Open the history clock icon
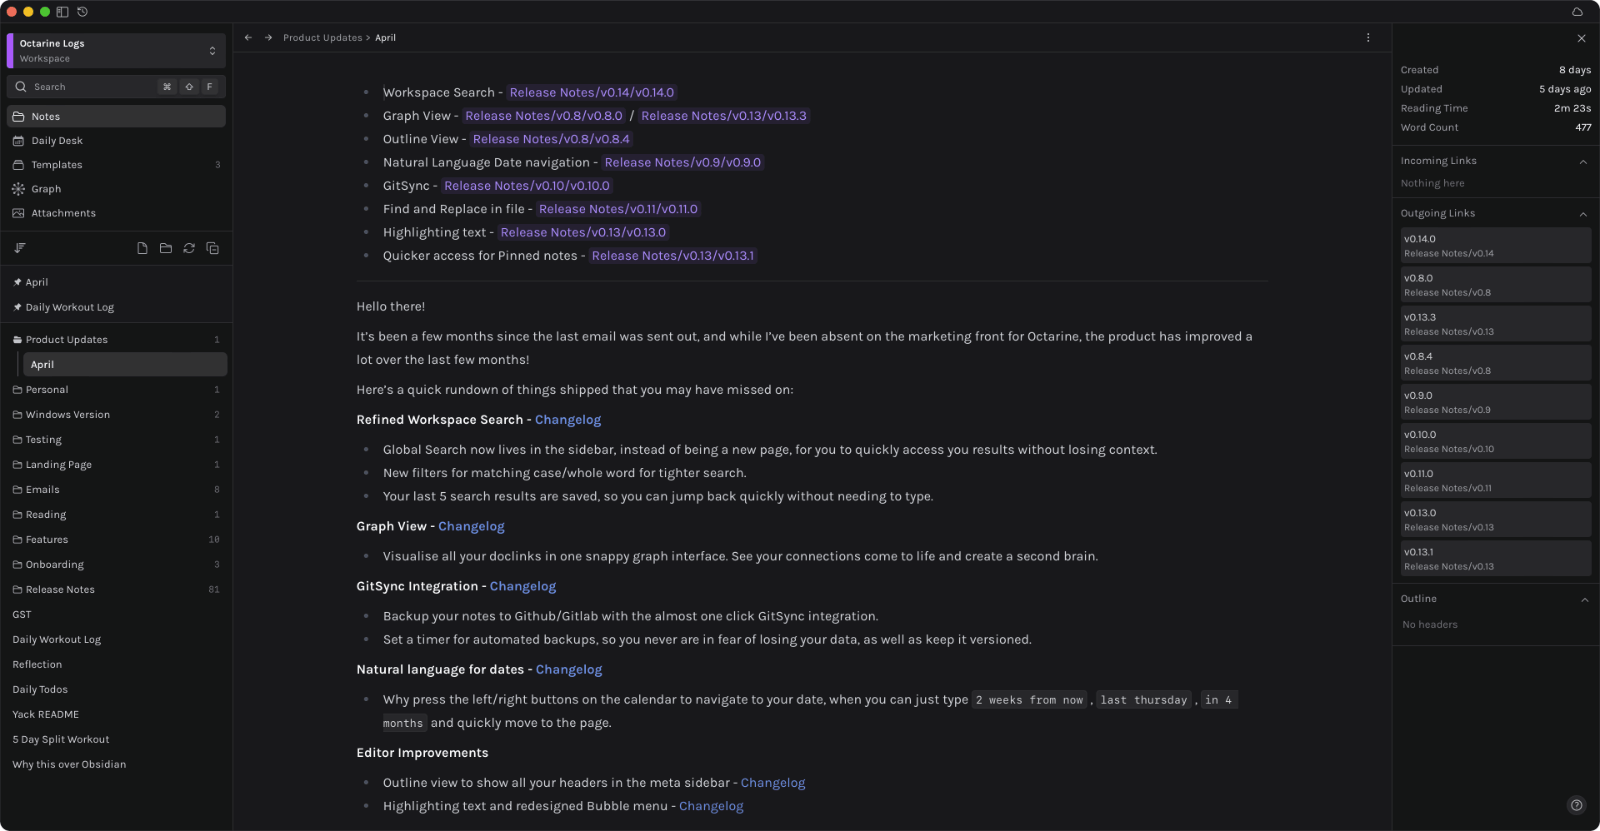 coord(82,12)
